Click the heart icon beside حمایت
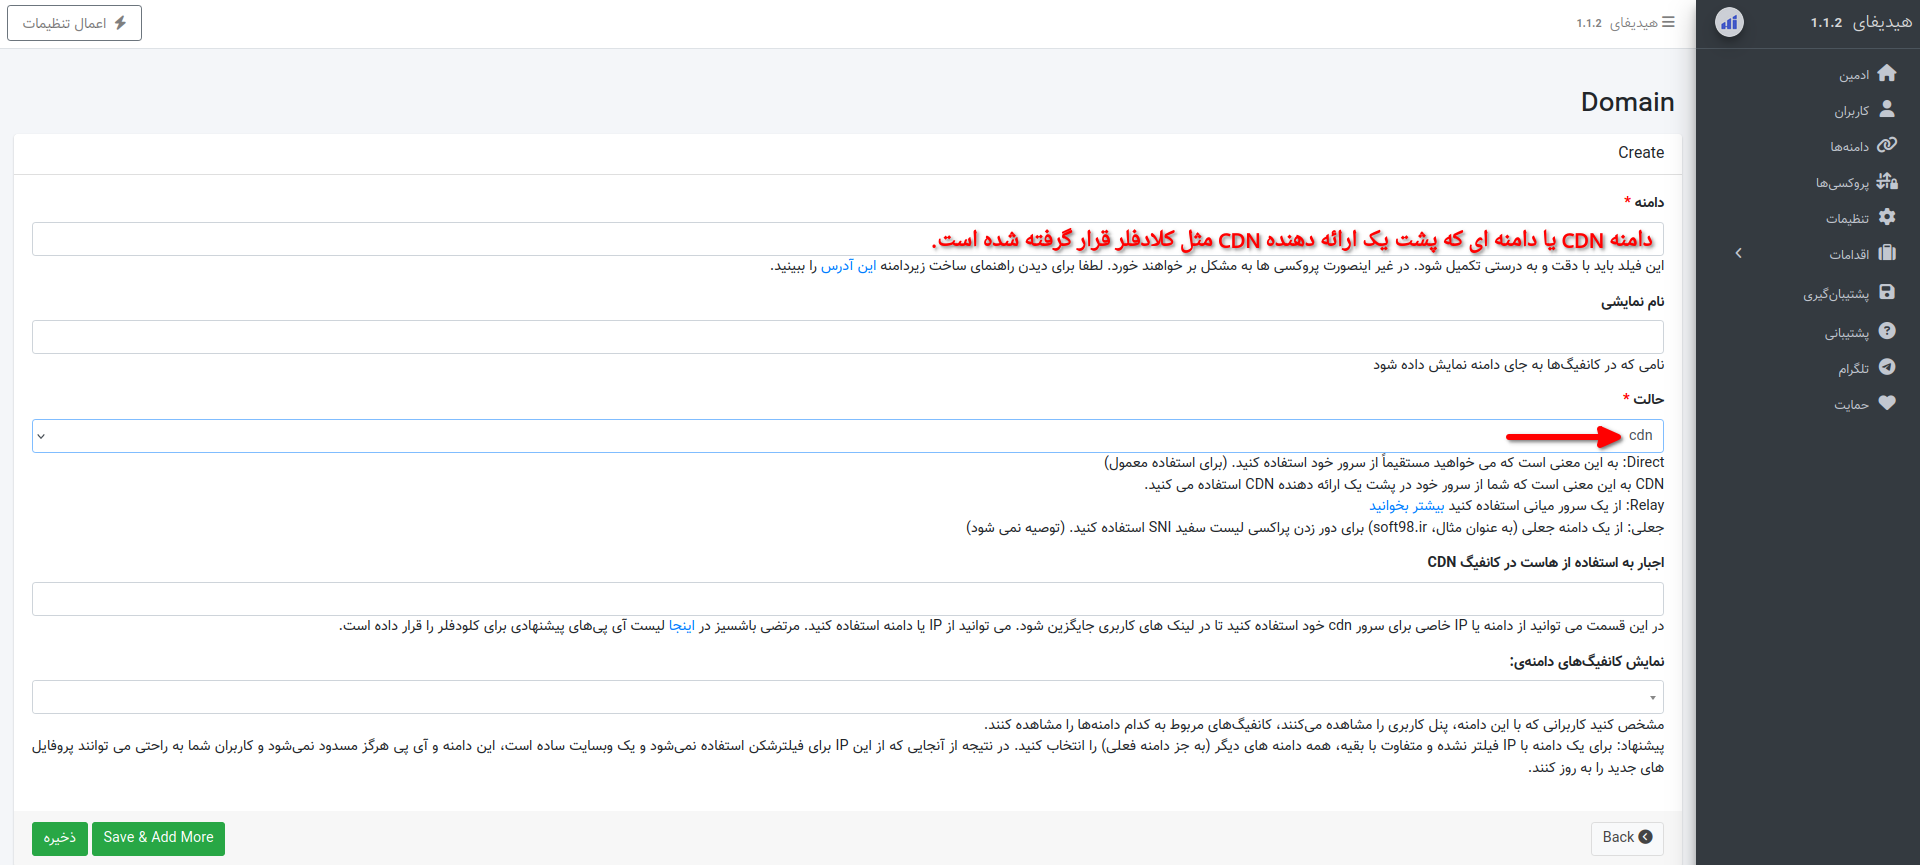 (x=1887, y=403)
